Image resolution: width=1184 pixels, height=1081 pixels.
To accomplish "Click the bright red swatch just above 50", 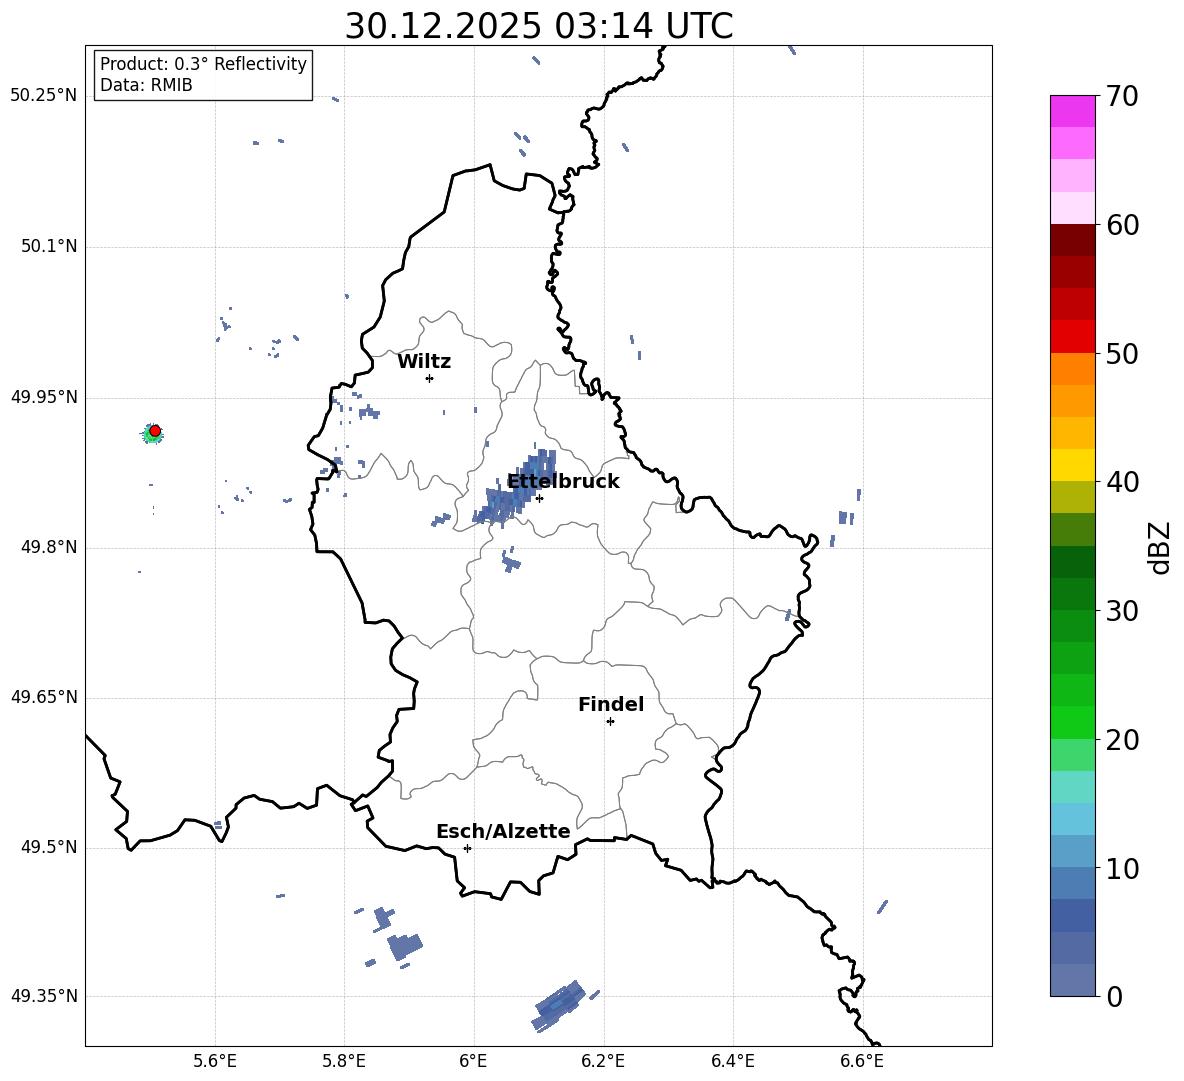I will (x=1072, y=337).
